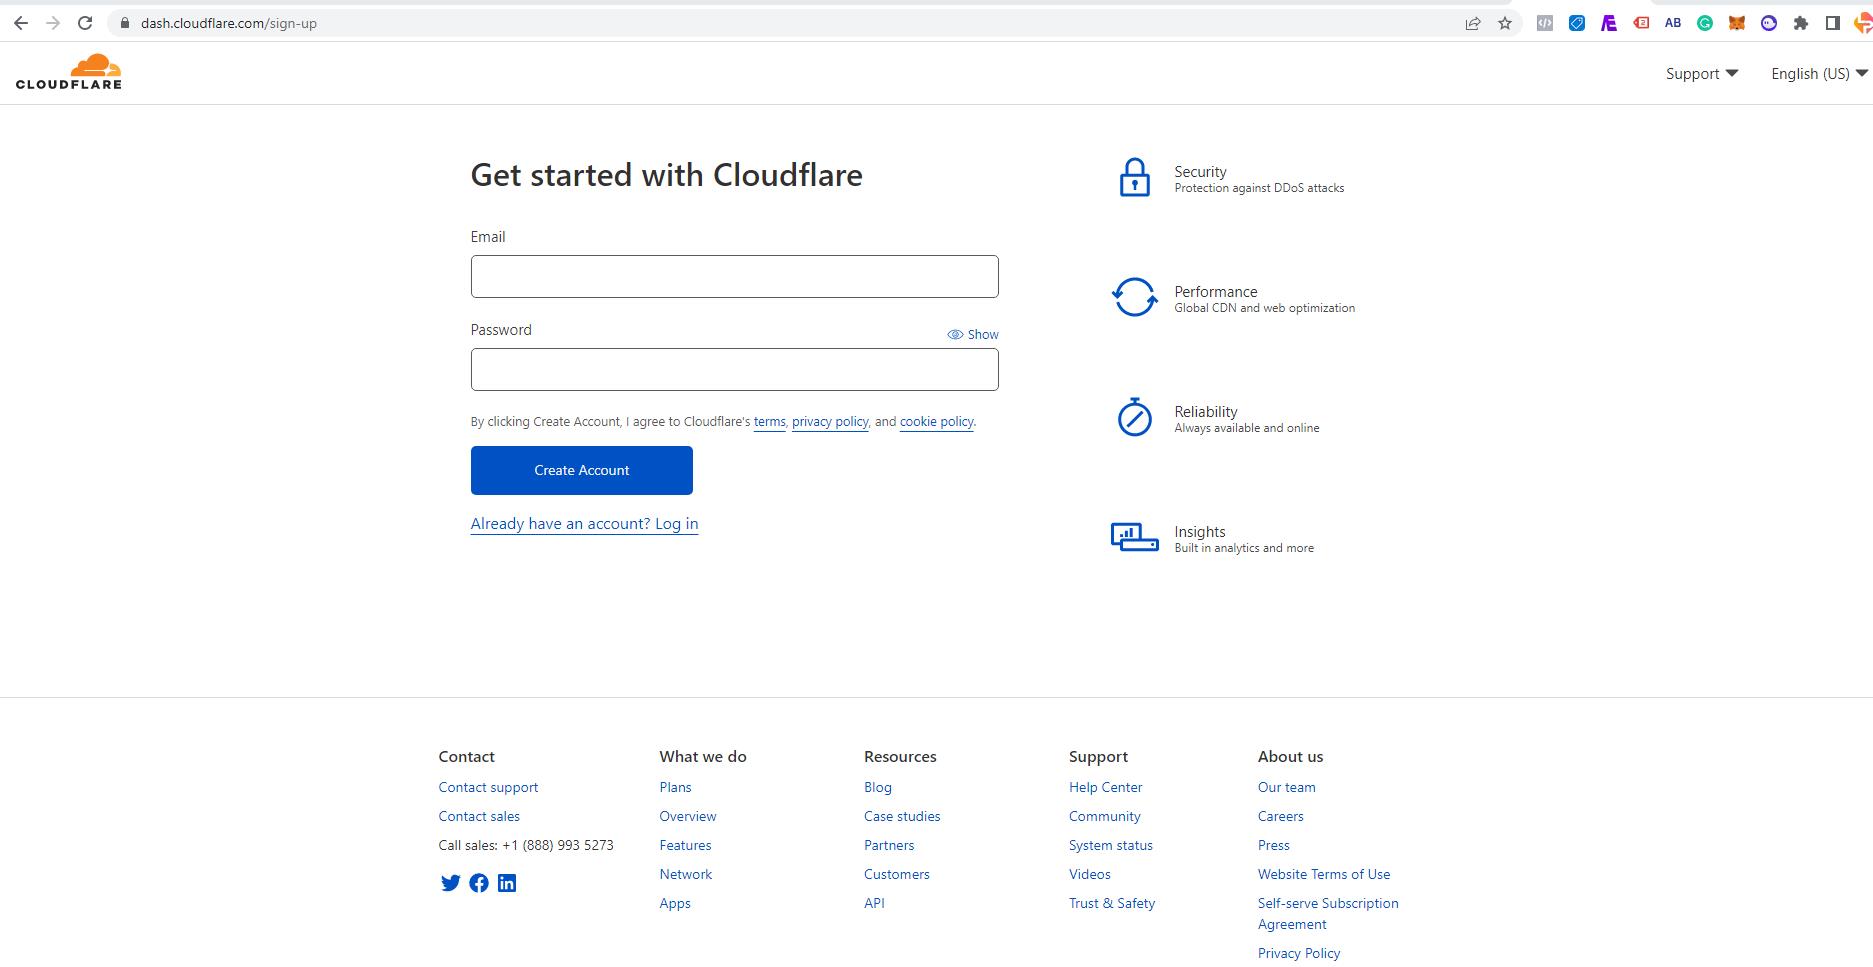Open the Blog footer link
Image resolution: width=1873 pixels, height=967 pixels.
click(x=878, y=788)
